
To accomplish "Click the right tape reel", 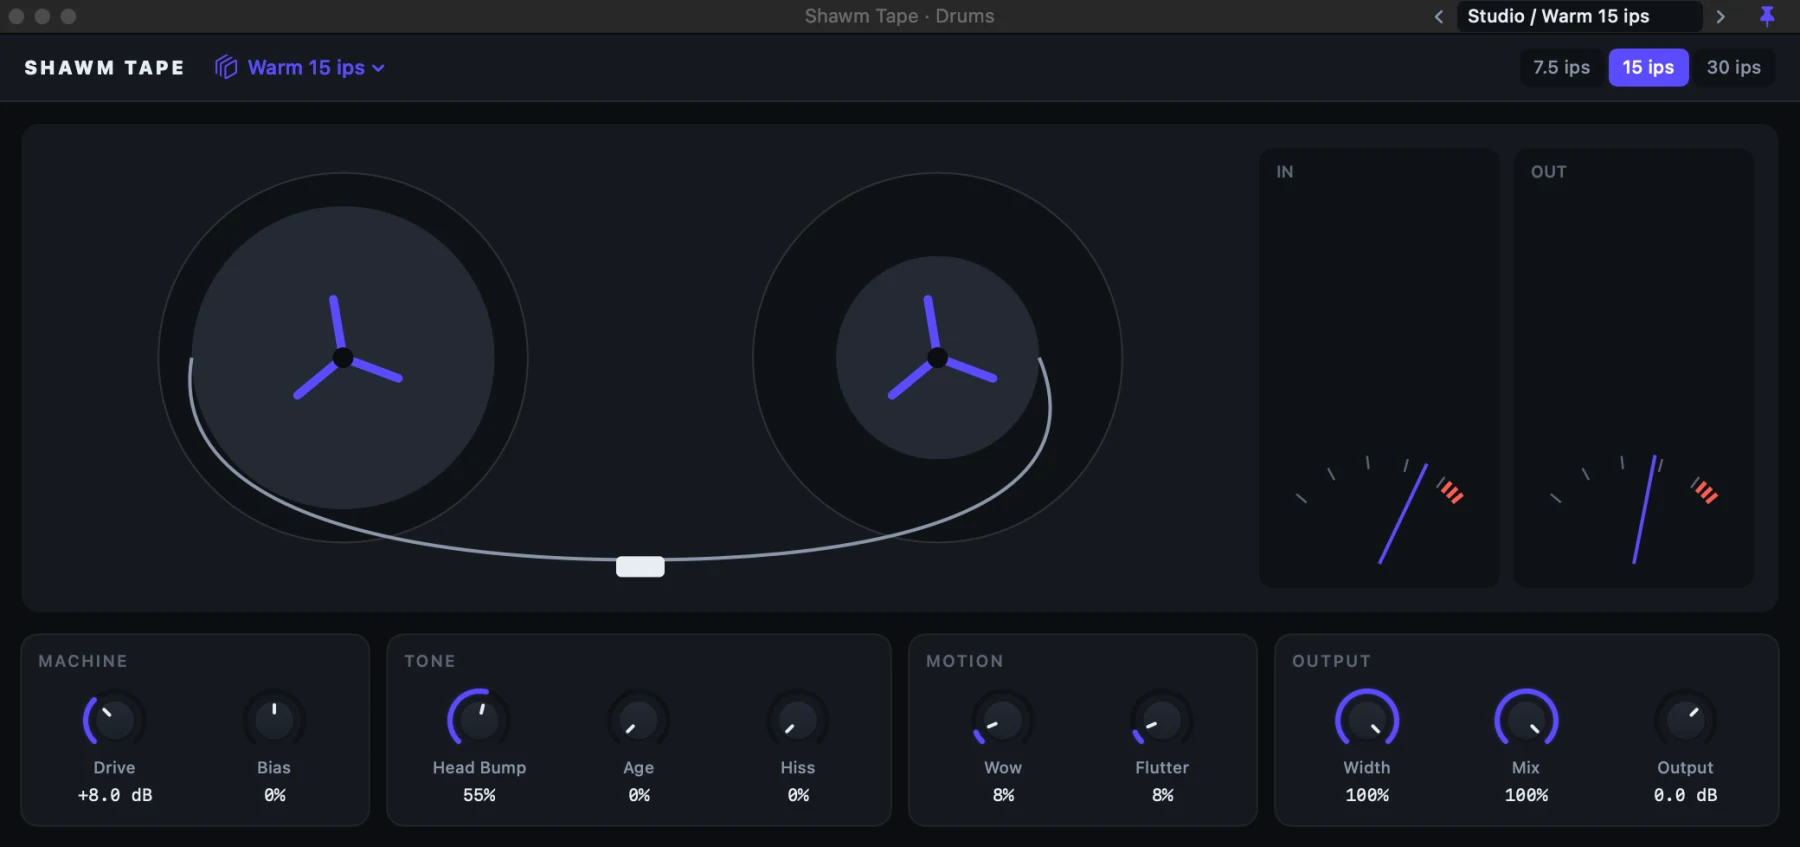I will tap(937, 358).
